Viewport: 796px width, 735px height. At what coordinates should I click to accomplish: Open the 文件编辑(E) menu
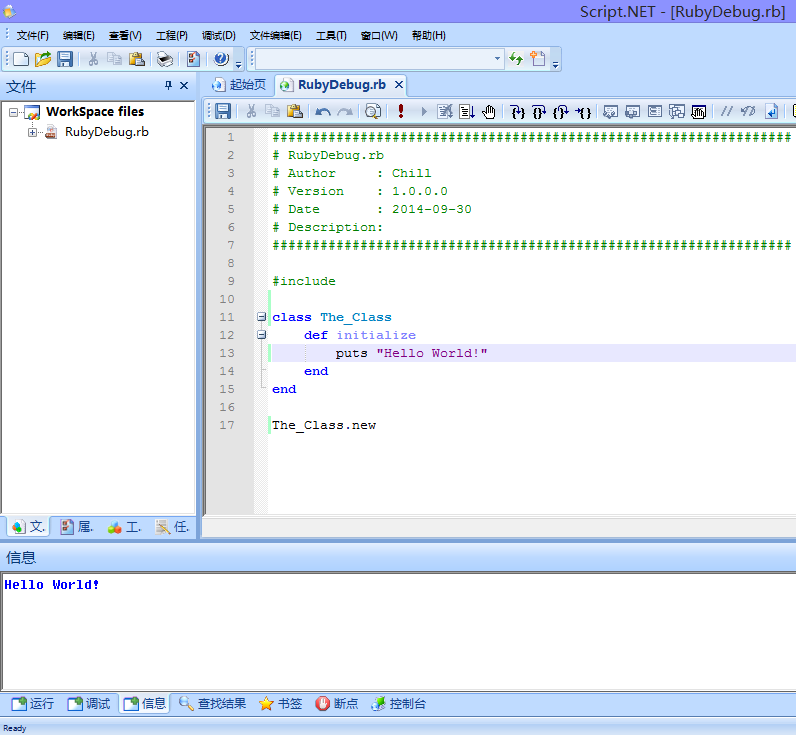tap(276, 36)
